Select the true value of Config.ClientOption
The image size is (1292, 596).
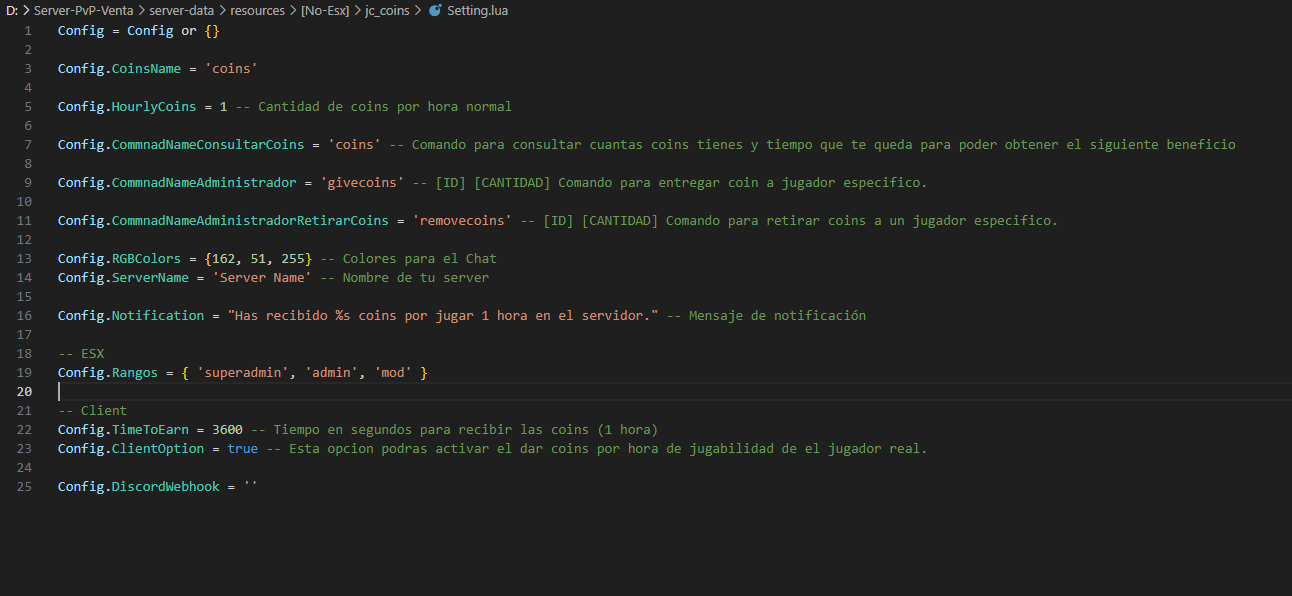(243, 448)
